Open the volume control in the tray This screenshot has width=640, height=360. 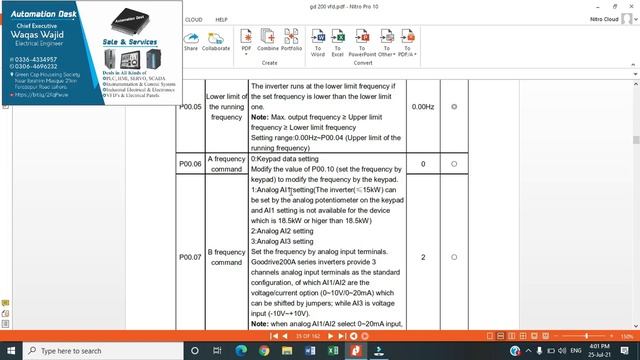pos(562,351)
